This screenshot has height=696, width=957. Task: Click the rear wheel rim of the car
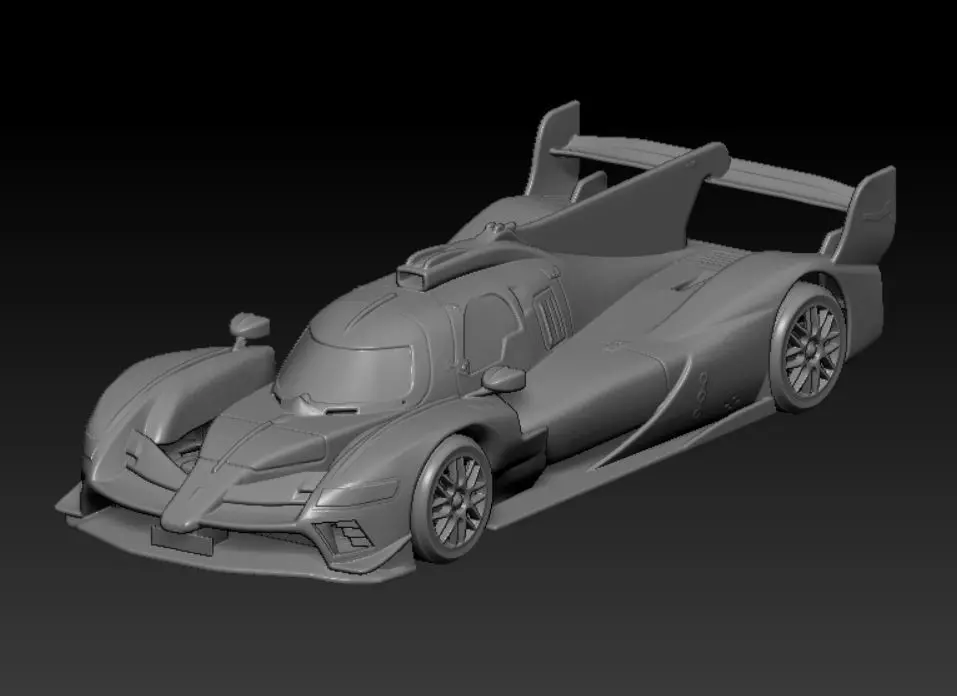point(812,349)
